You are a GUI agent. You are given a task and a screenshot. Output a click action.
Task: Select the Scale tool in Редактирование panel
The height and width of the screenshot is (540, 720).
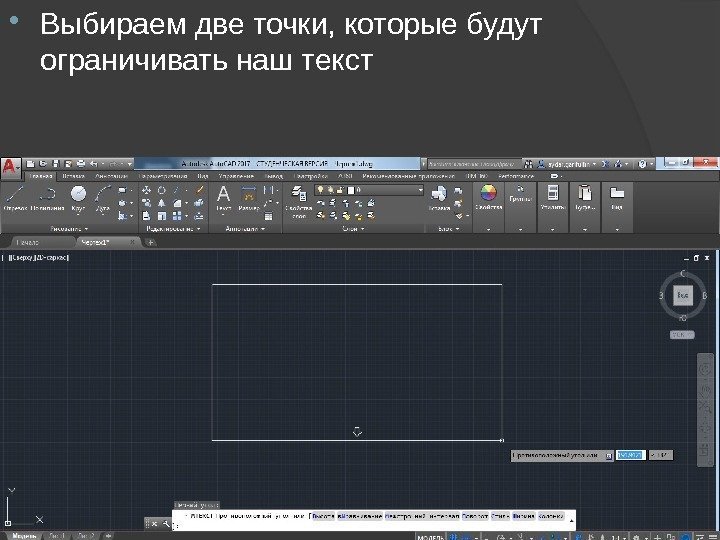pos(162,215)
